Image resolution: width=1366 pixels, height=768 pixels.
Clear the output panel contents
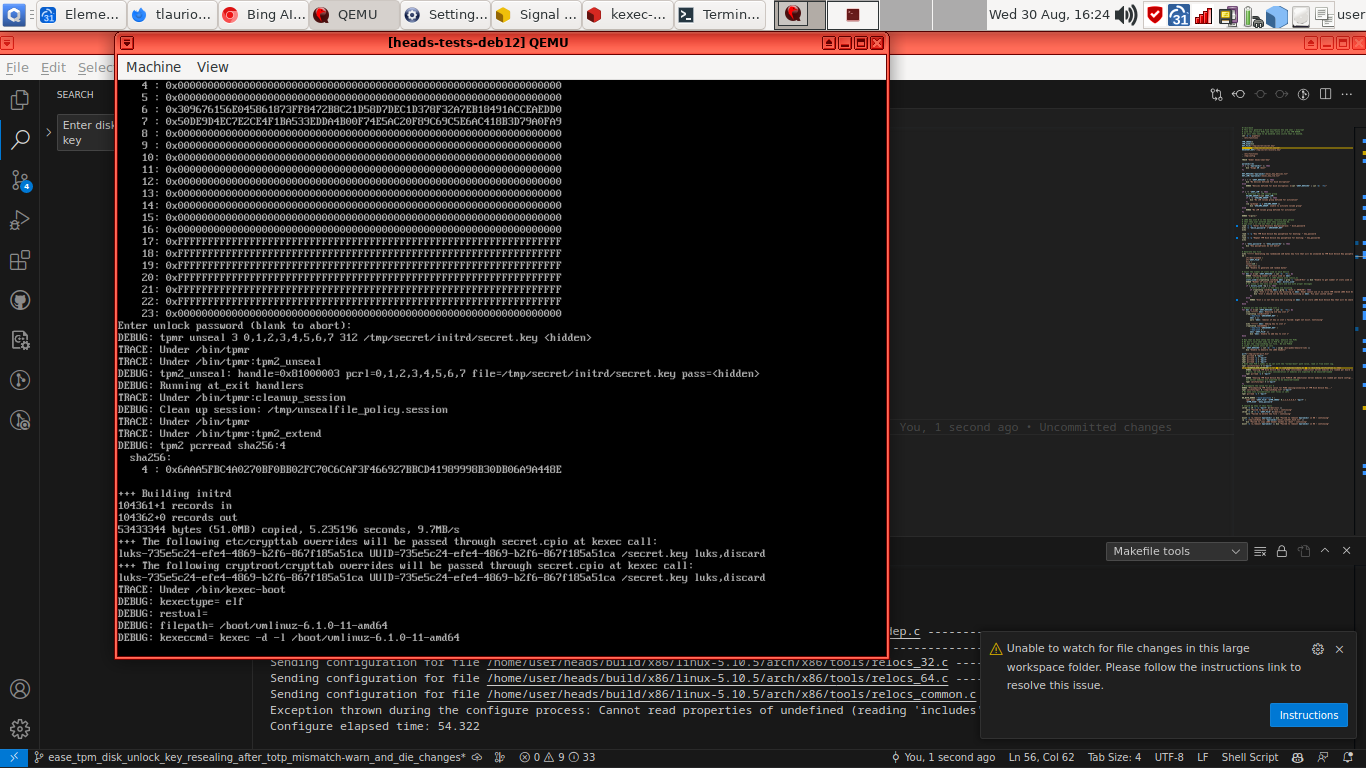(1260, 551)
